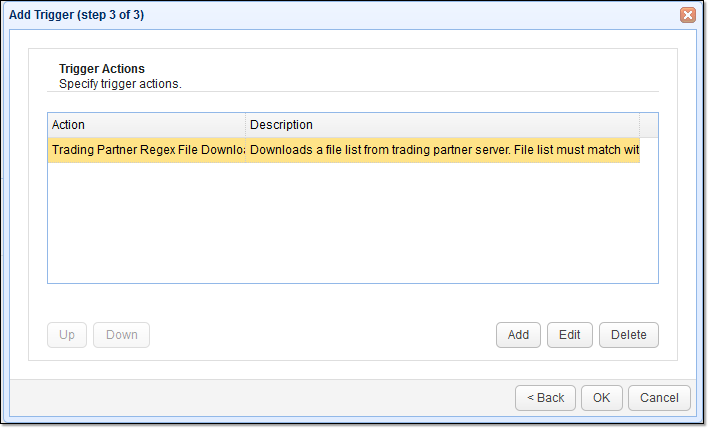Confirm the trigger with OK

601,397
